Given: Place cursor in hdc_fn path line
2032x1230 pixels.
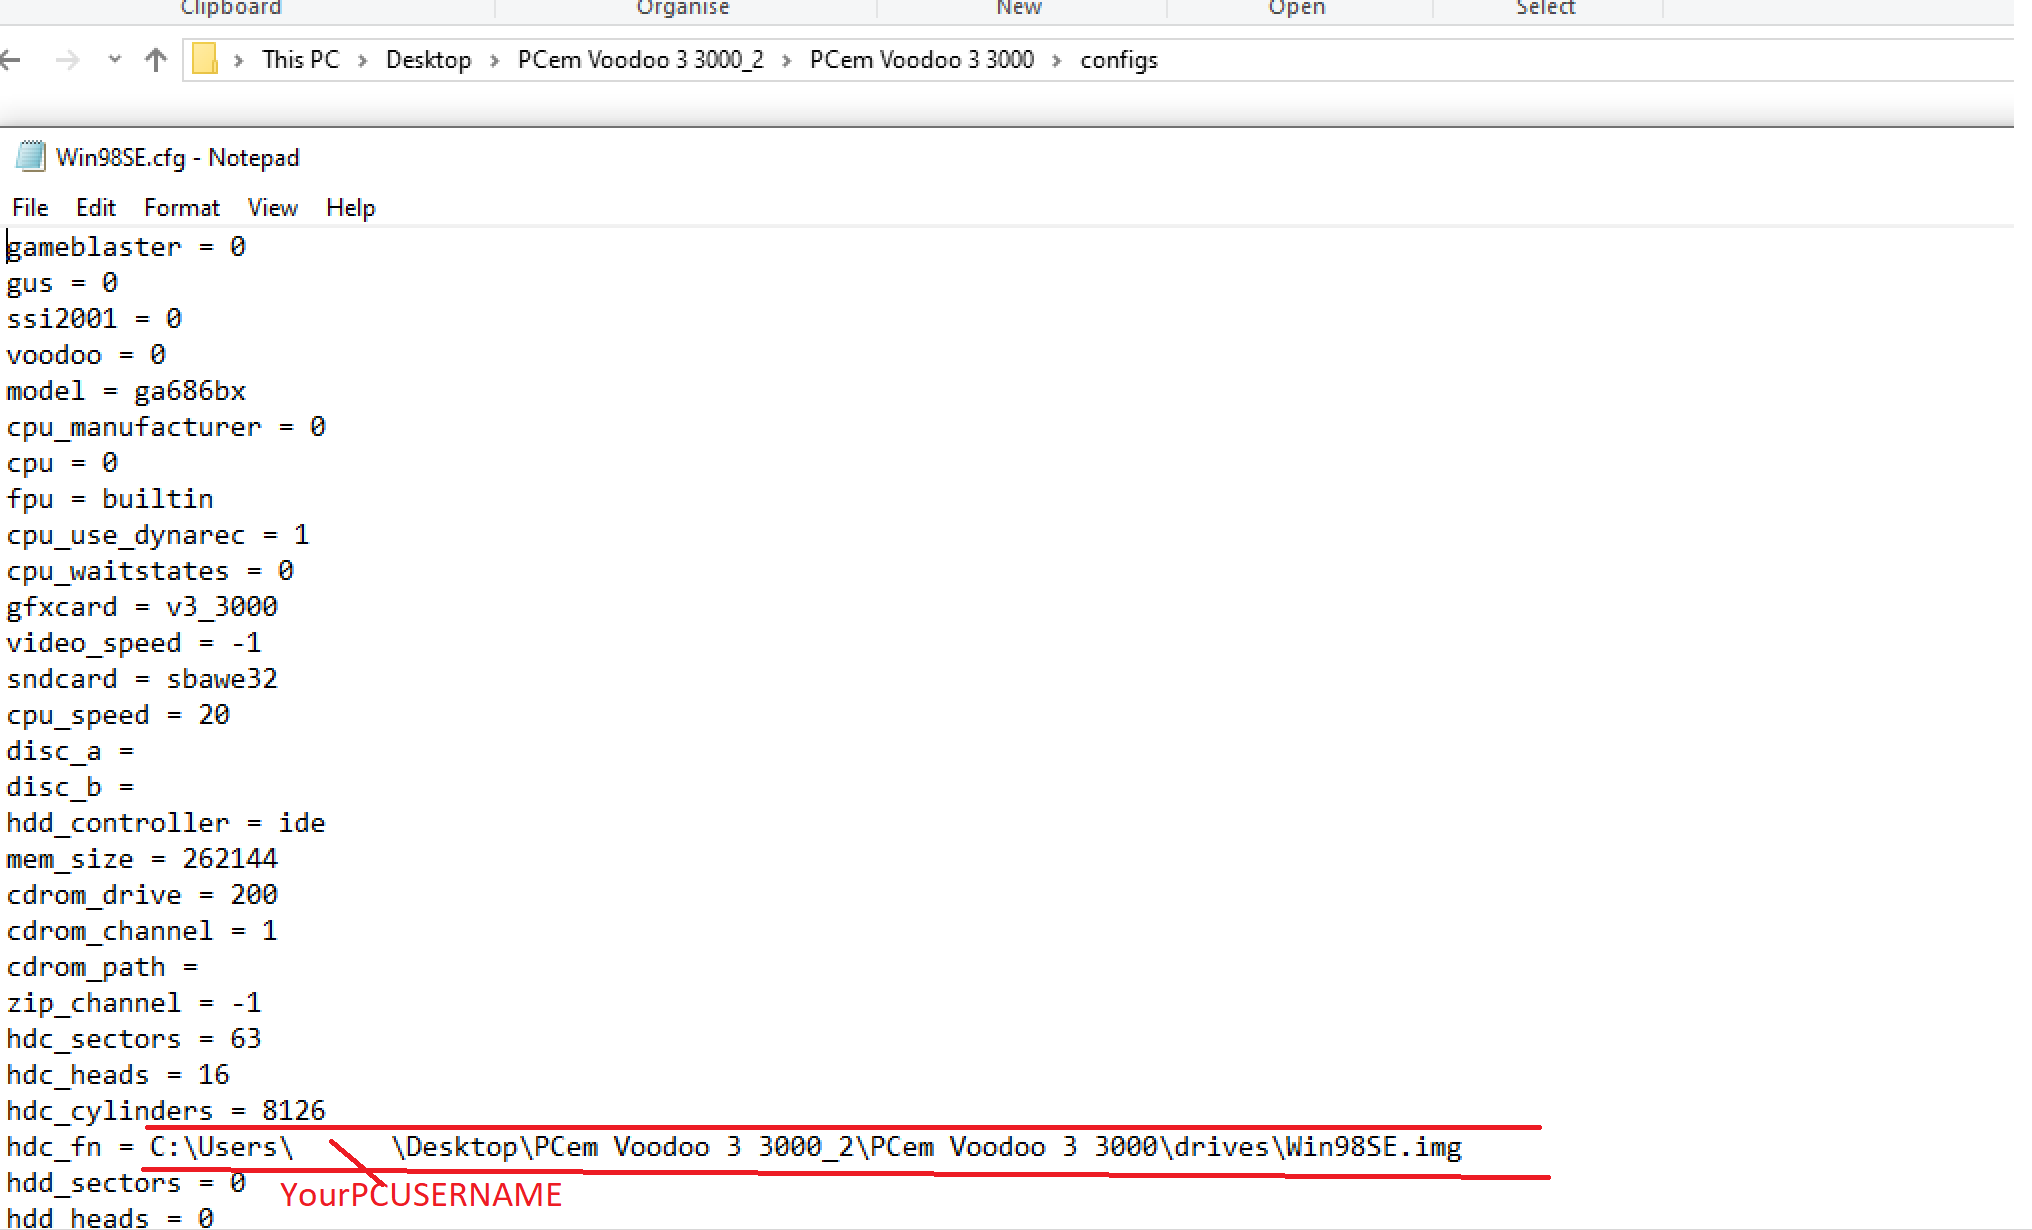Looking at the screenshot, I should click(800, 1147).
